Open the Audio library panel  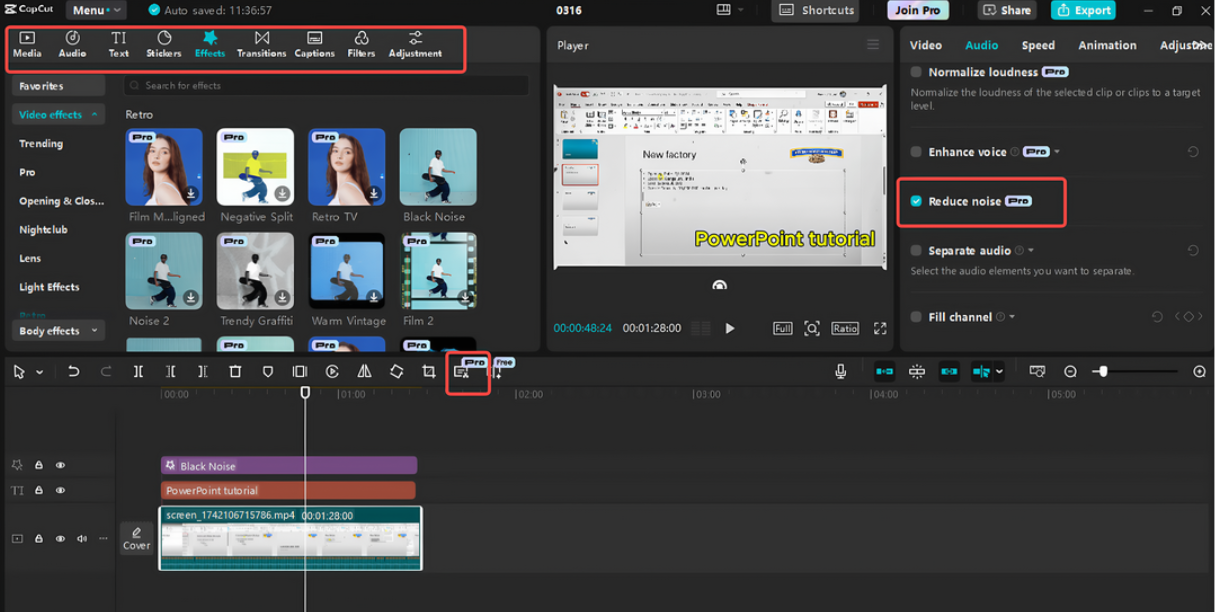tap(72, 44)
